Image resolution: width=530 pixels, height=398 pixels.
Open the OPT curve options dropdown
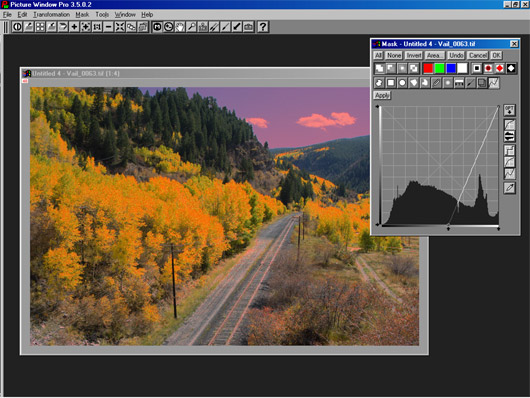tap(509, 110)
